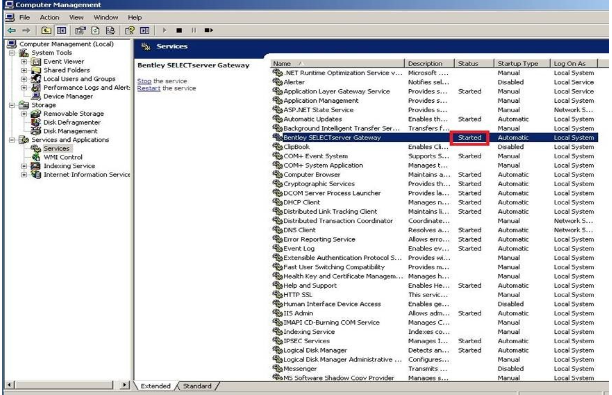Open Properties via the toolbar icon

point(80,30)
